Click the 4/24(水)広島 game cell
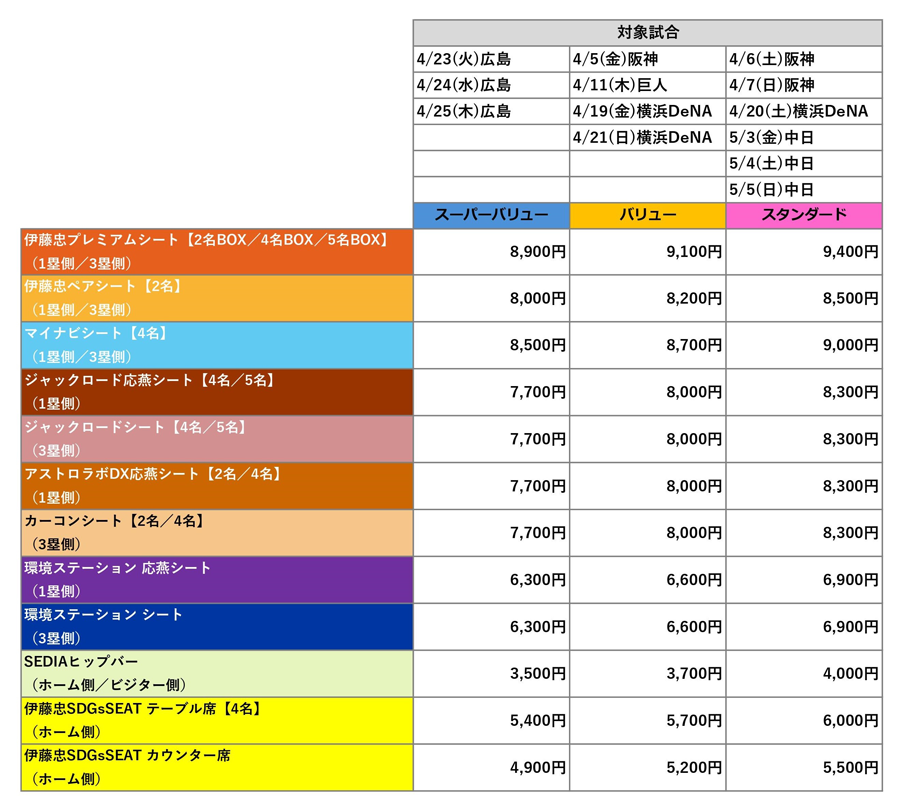This screenshot has width=900, height=810. pos(491,85)
